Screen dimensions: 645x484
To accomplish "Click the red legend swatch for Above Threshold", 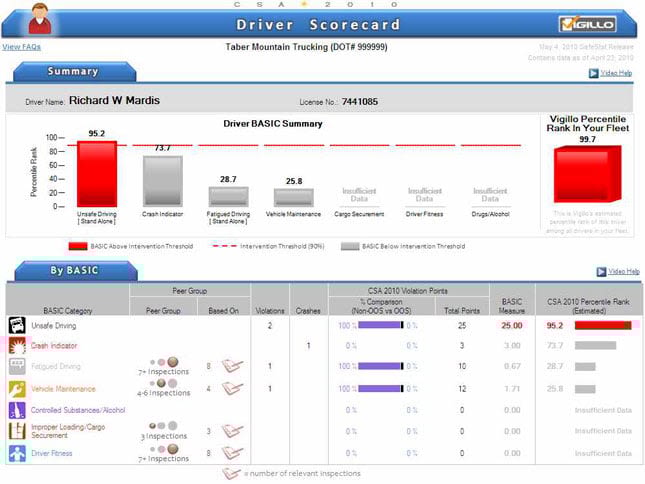I will [x=78, y=246].
